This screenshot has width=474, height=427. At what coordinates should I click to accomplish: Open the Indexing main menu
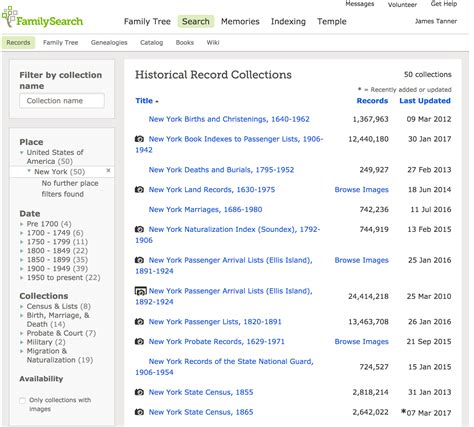click(288, 22)
